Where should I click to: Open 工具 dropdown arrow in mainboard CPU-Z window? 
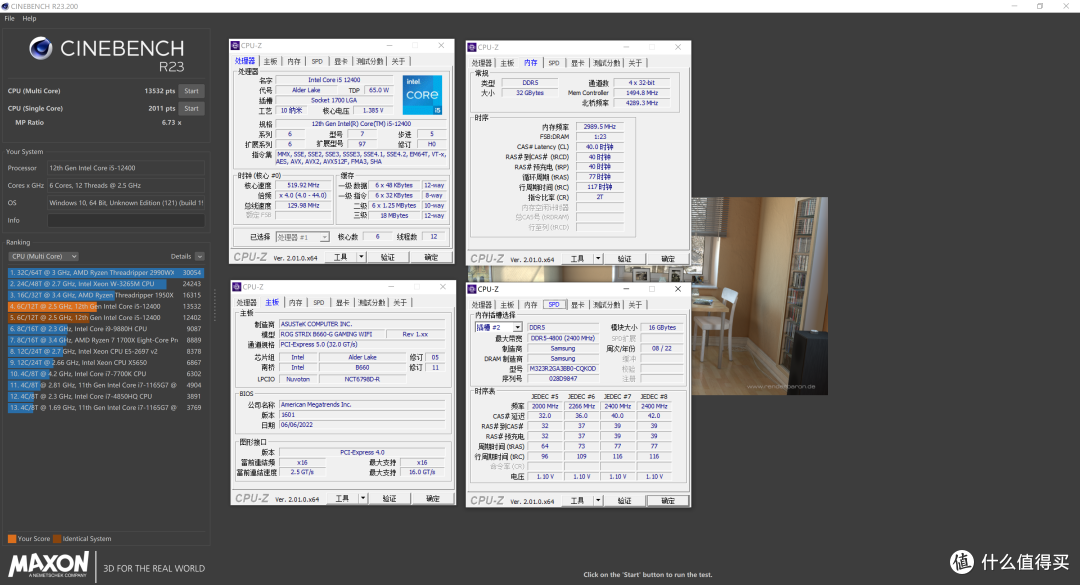(363, 498)
